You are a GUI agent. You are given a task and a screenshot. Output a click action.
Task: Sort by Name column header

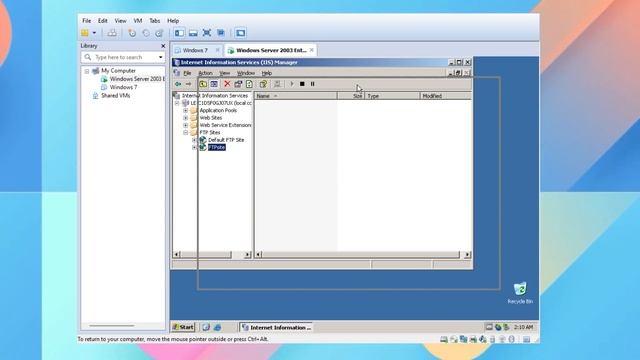pyautogui.click(x=296, y=96)
